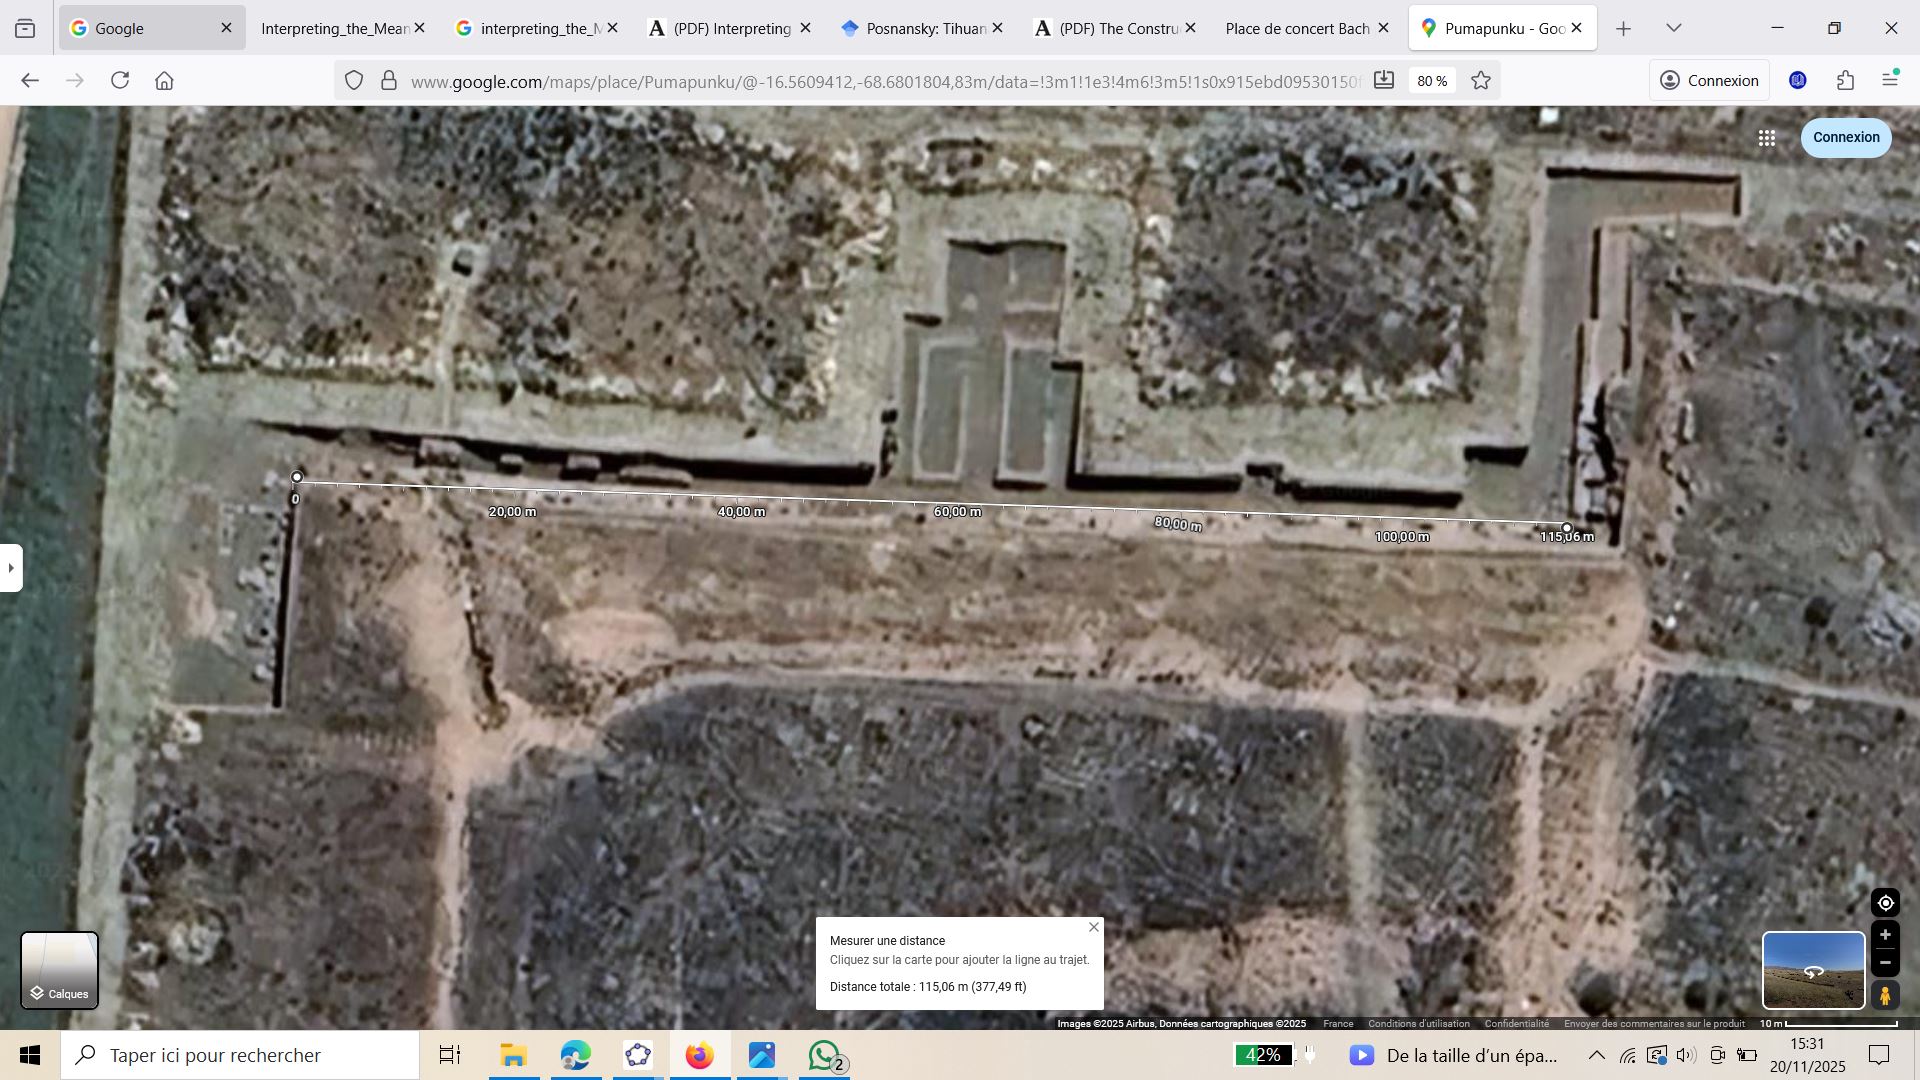The image size is (1920, 1080).
Task: Click the blue Connexion button on map
Action: click(1845, 138)
